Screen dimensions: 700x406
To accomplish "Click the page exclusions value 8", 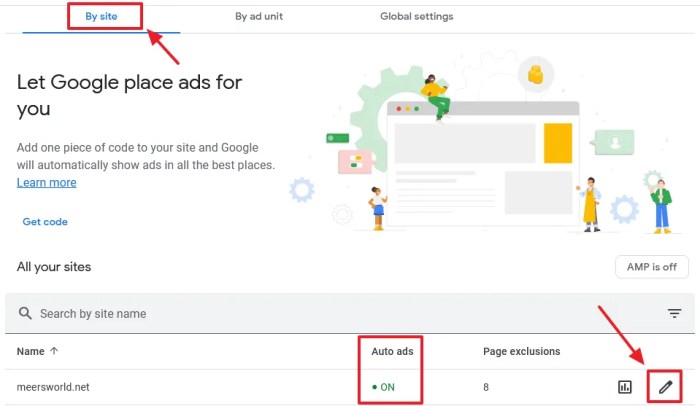I will click(x=486, y=387).
